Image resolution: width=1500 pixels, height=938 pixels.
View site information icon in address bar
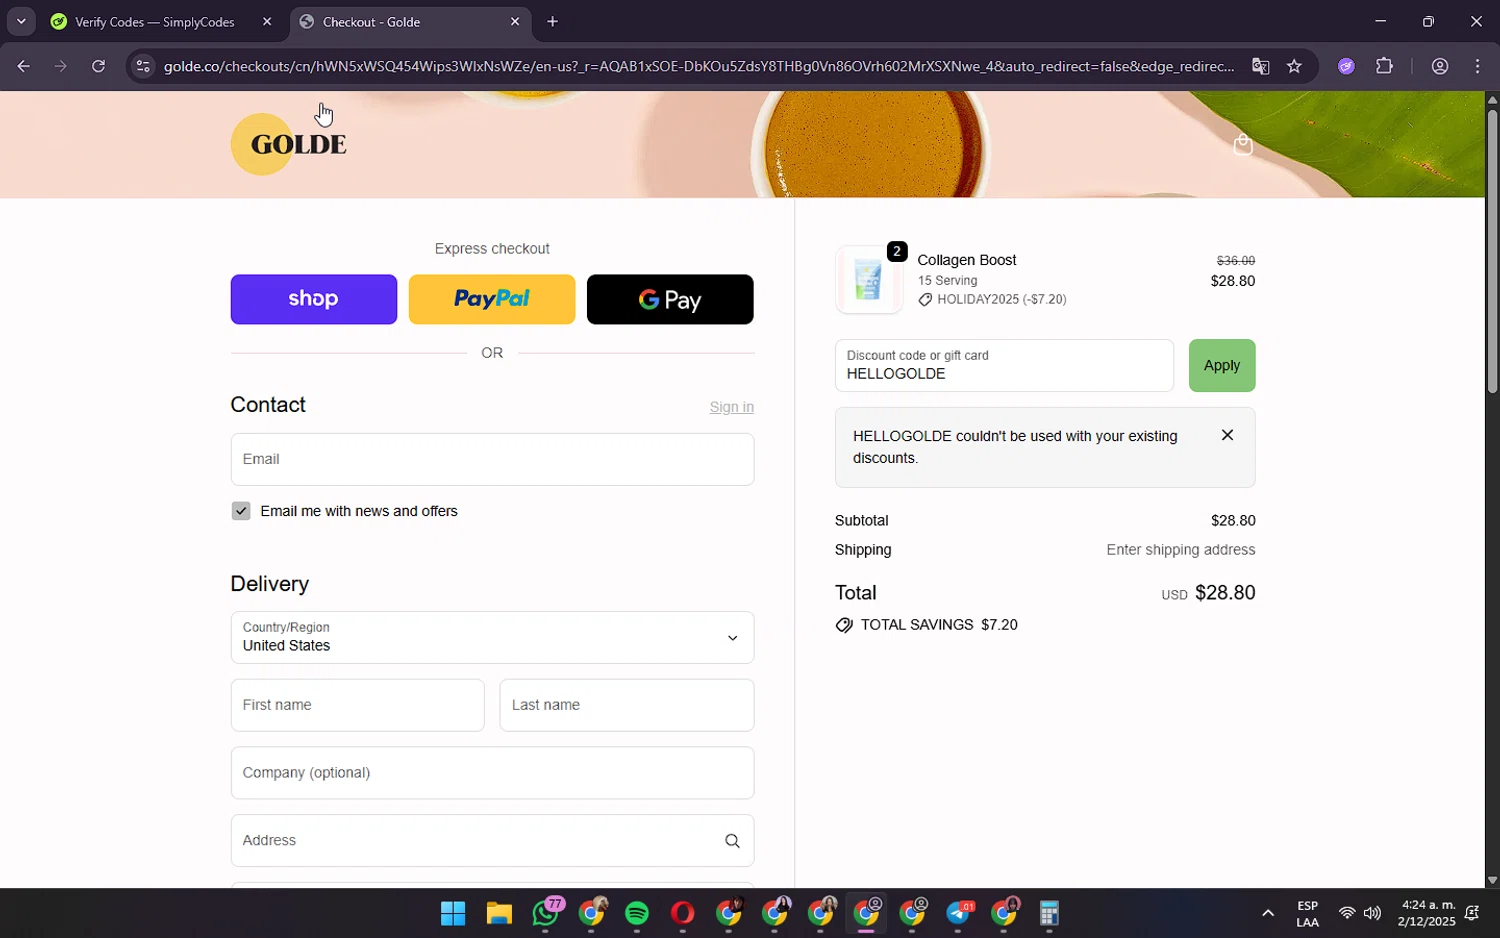point(143,67)
